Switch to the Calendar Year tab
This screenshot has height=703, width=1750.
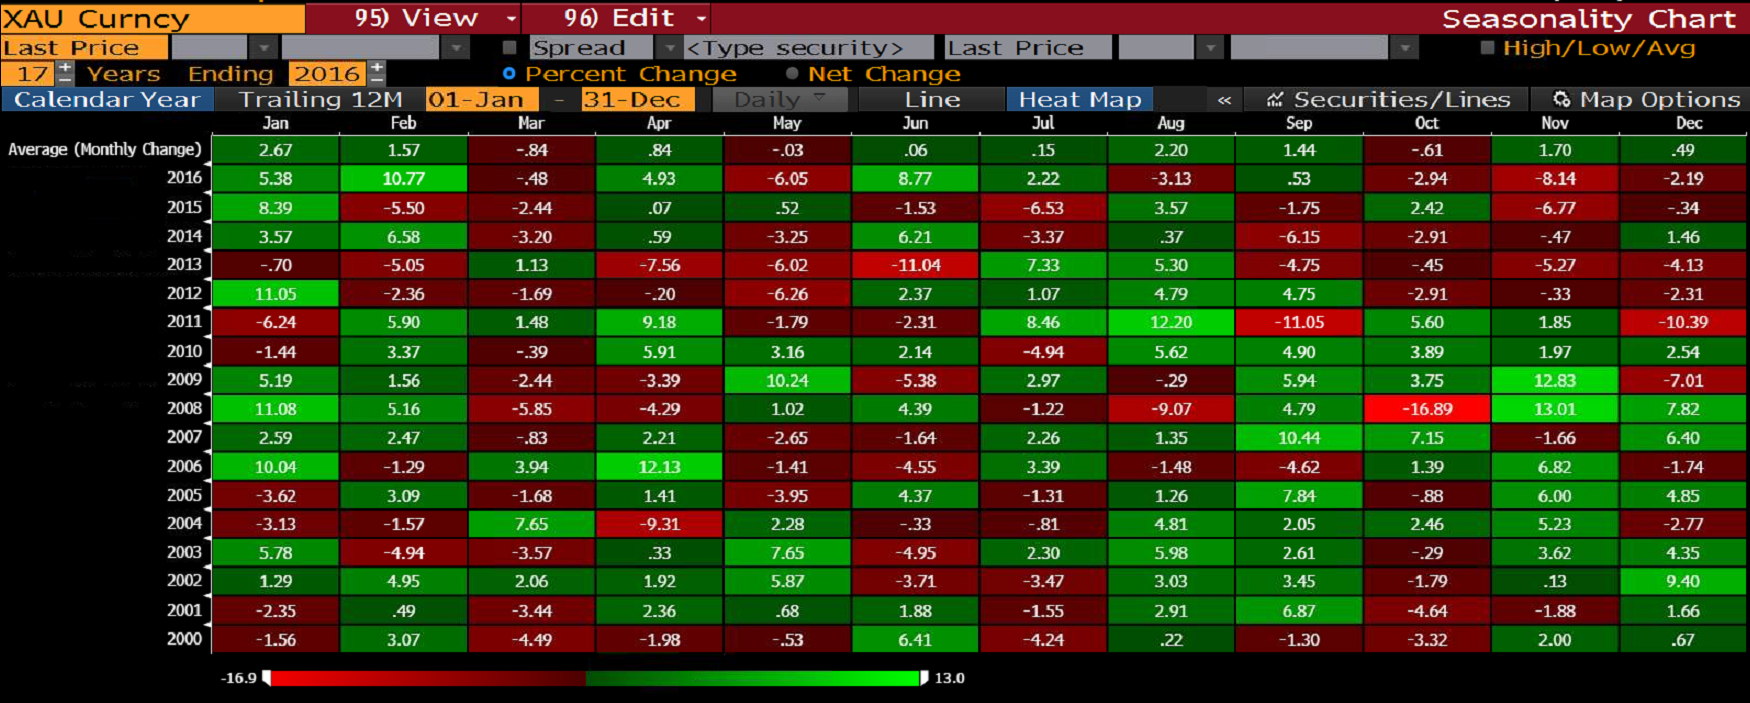click(106, 99)
